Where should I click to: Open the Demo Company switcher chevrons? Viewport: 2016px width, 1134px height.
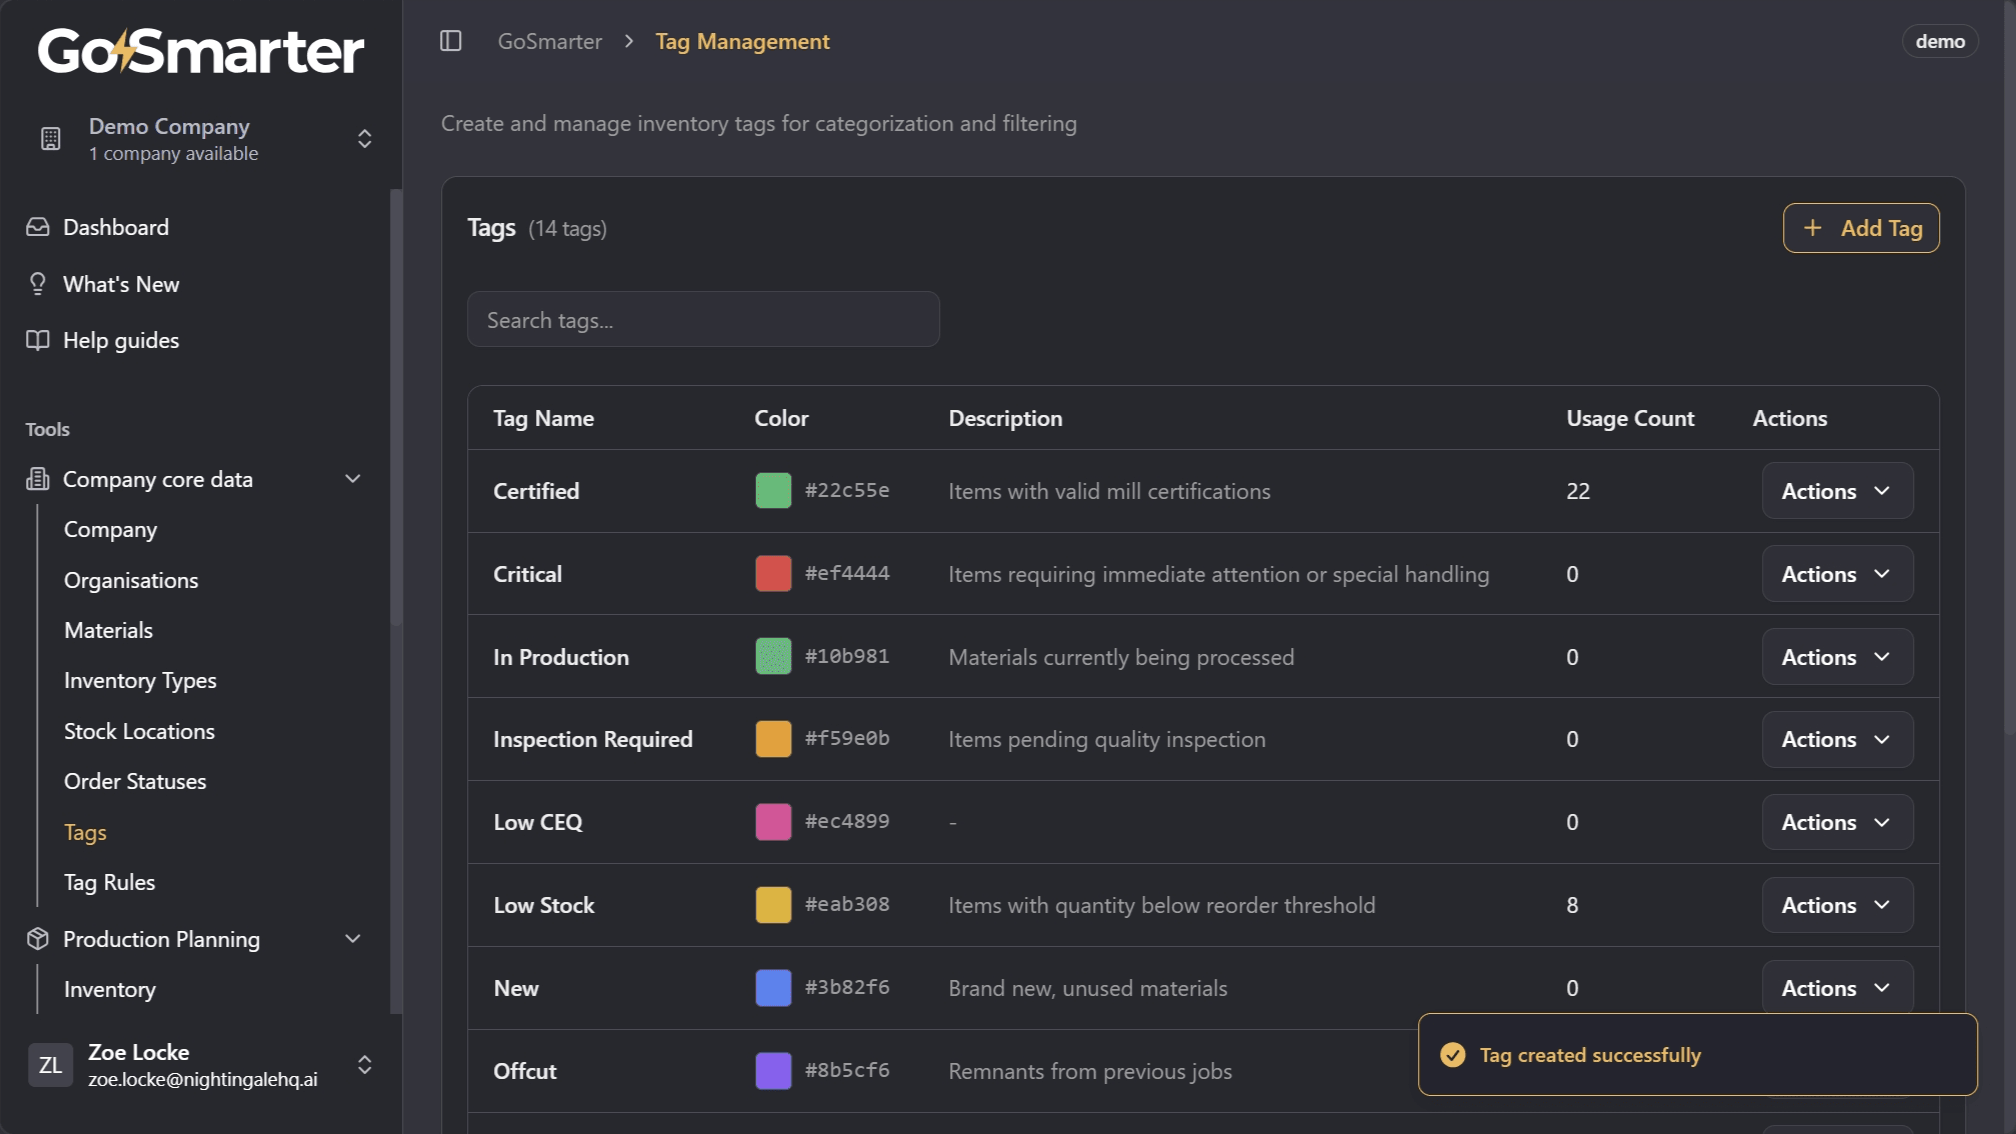pyautogui.click(x=365, y=139)
